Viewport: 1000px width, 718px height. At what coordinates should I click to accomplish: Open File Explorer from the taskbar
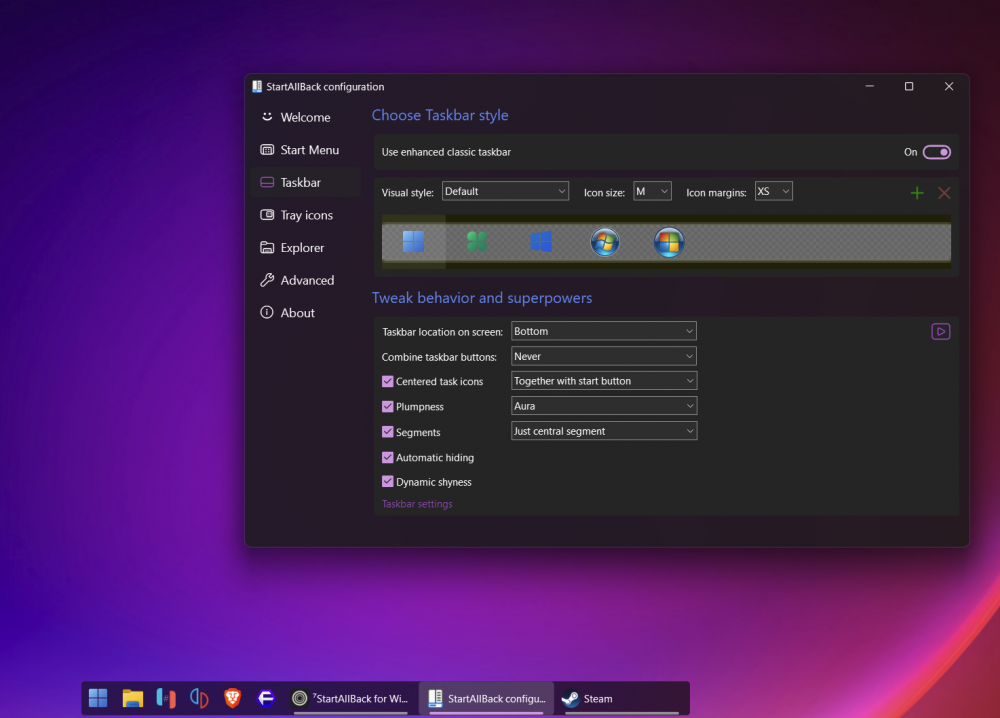tap(132, 698)
